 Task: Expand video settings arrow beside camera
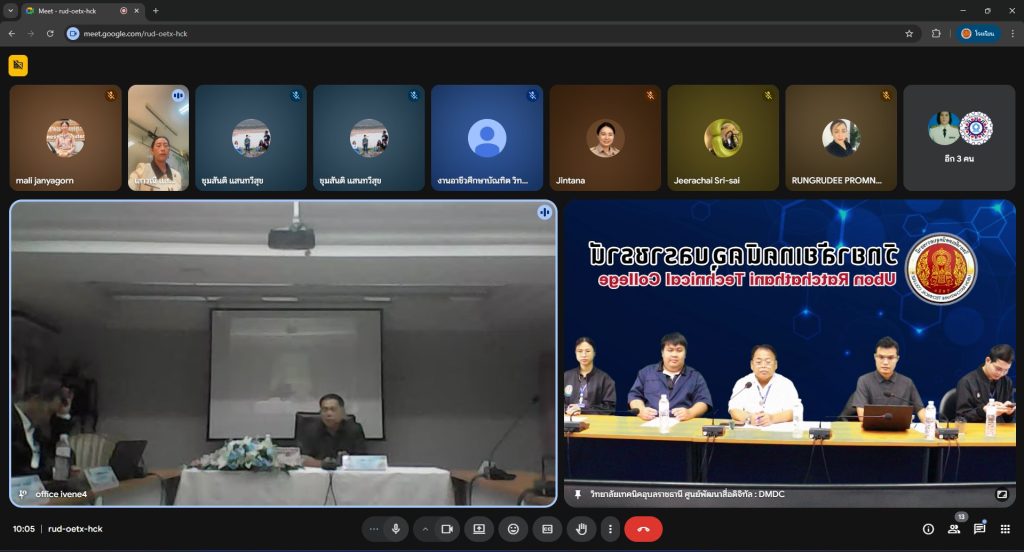coord(425,529)
